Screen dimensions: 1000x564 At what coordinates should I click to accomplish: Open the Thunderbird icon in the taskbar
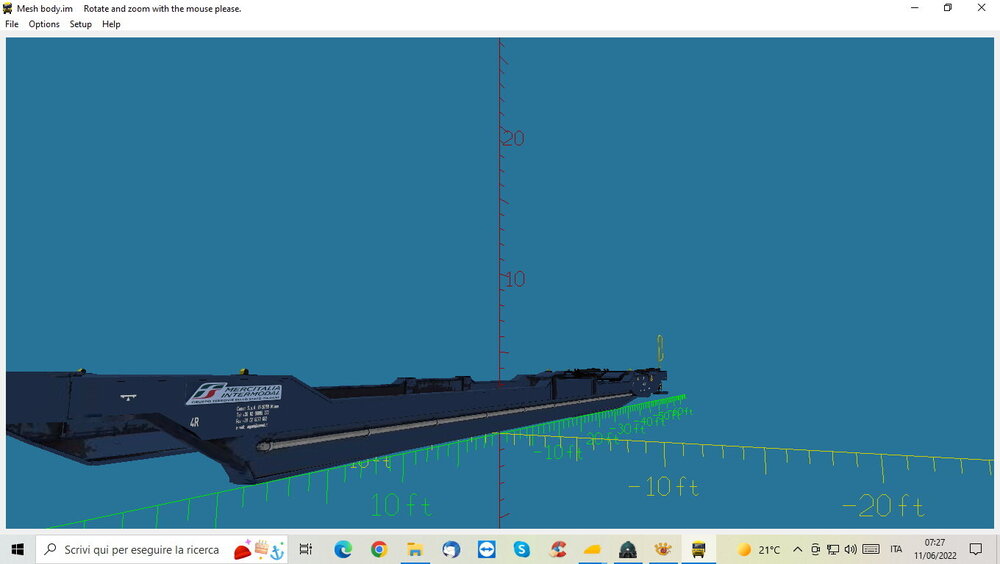[451, 549]
